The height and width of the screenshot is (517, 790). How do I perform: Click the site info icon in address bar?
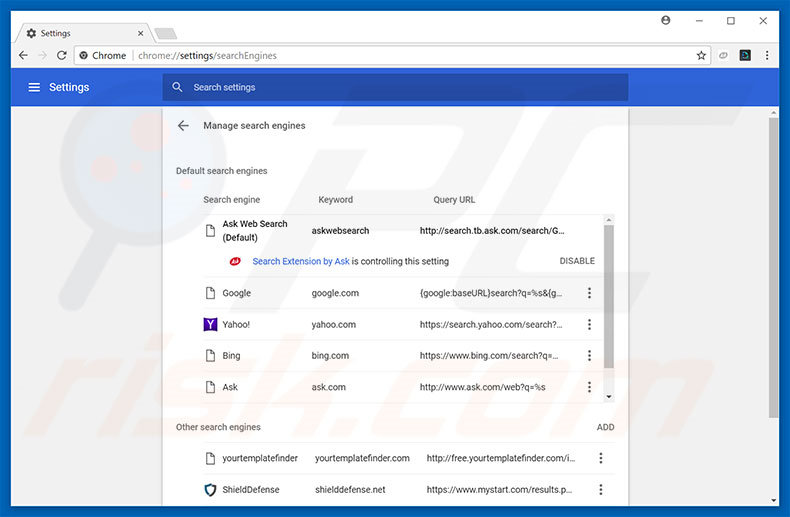(x=84, y=55)
